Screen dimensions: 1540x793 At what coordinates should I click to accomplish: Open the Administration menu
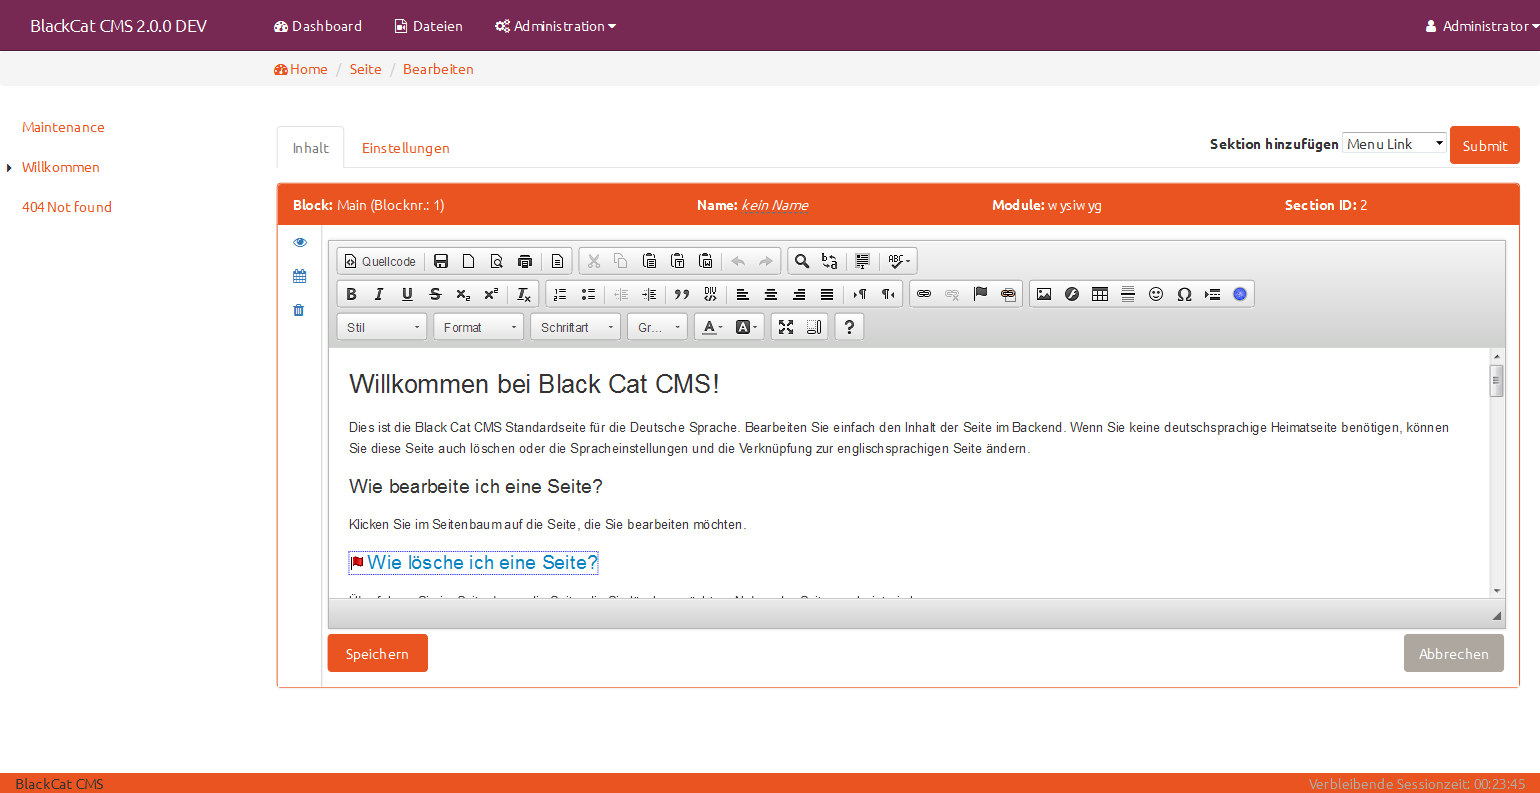tap(555, 26)
